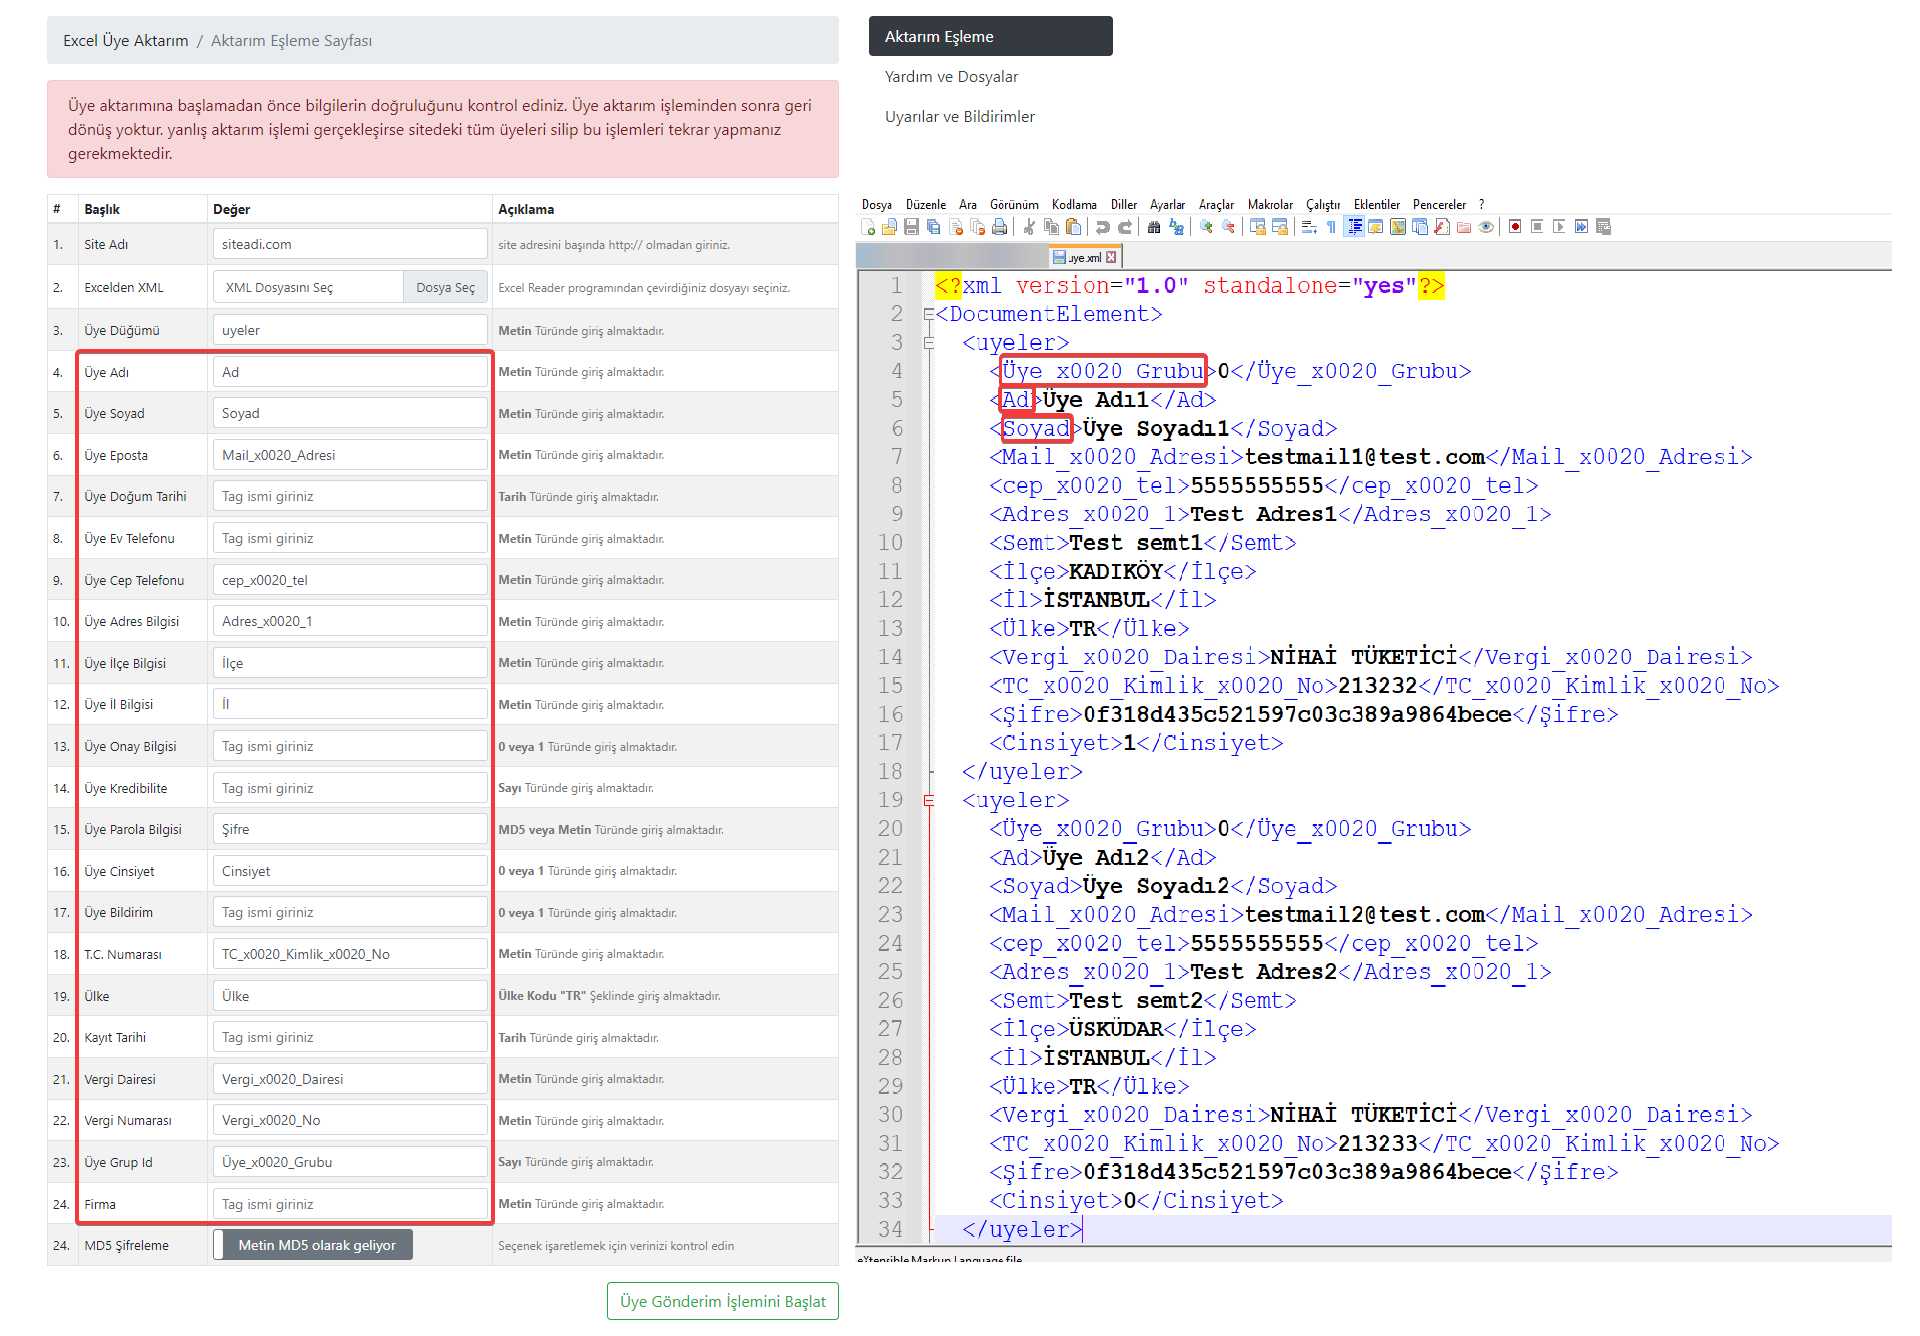Collapse the DocumentElement fold marker on line 2
The image size is (1920, 1336).
(x=929, y=314)
